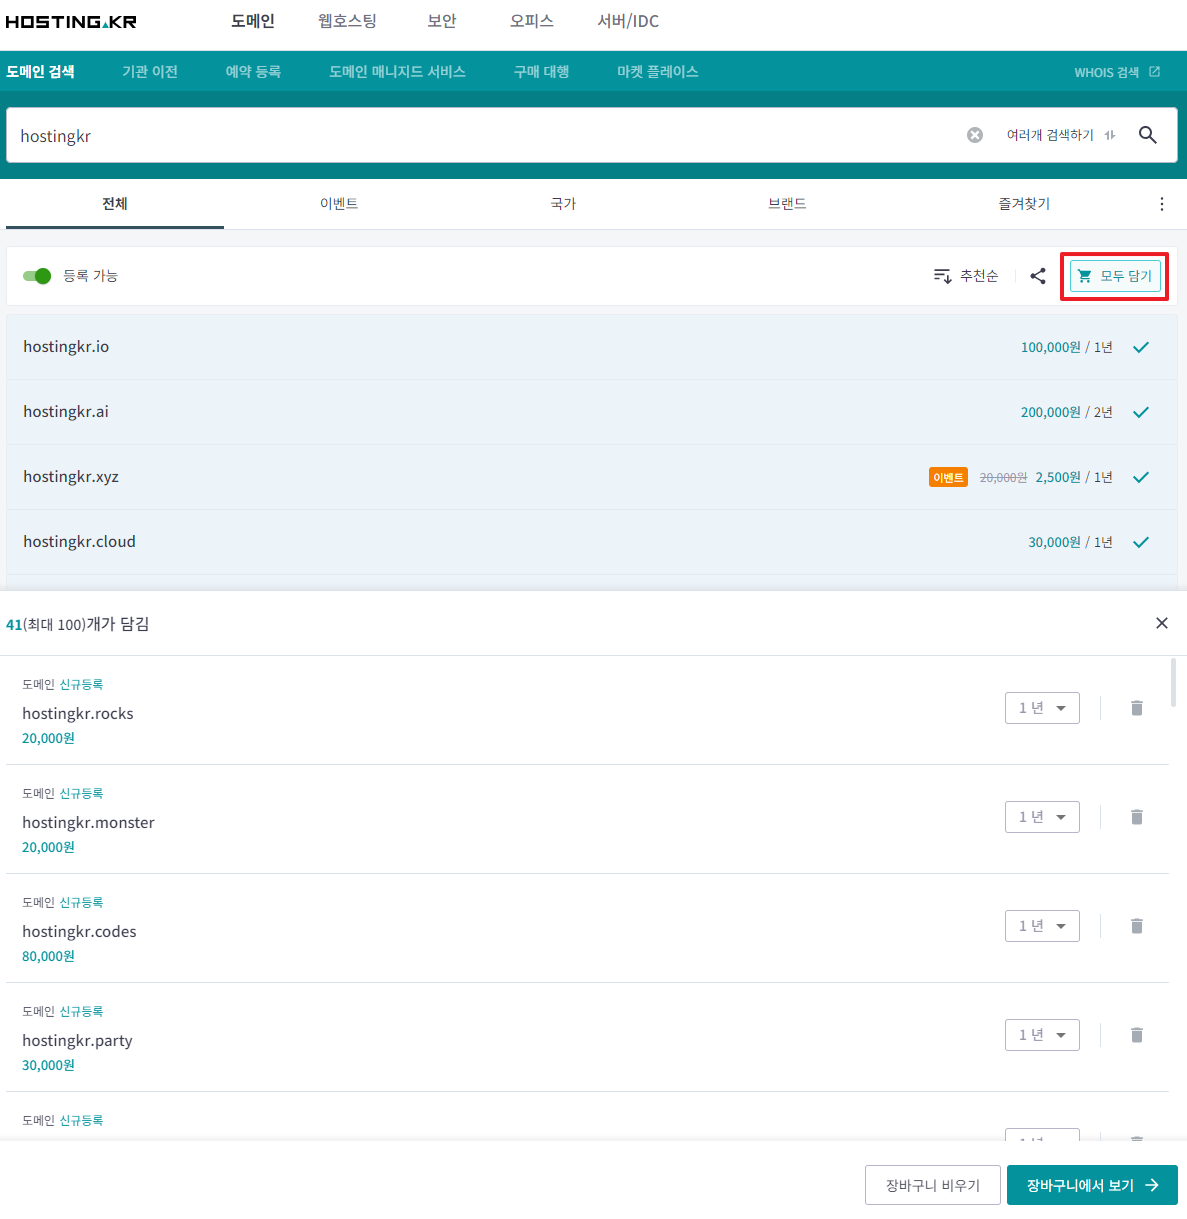Screen dimensions: 1187x1219
Task: Open the three-dot more options menu
Action: (x=1161, y=204)
